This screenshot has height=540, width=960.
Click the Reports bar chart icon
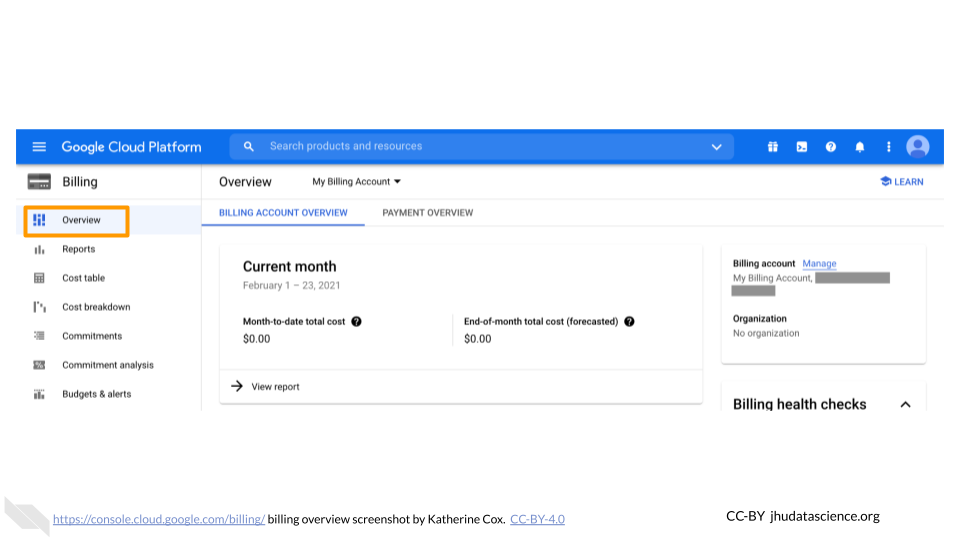click(39, 249)
